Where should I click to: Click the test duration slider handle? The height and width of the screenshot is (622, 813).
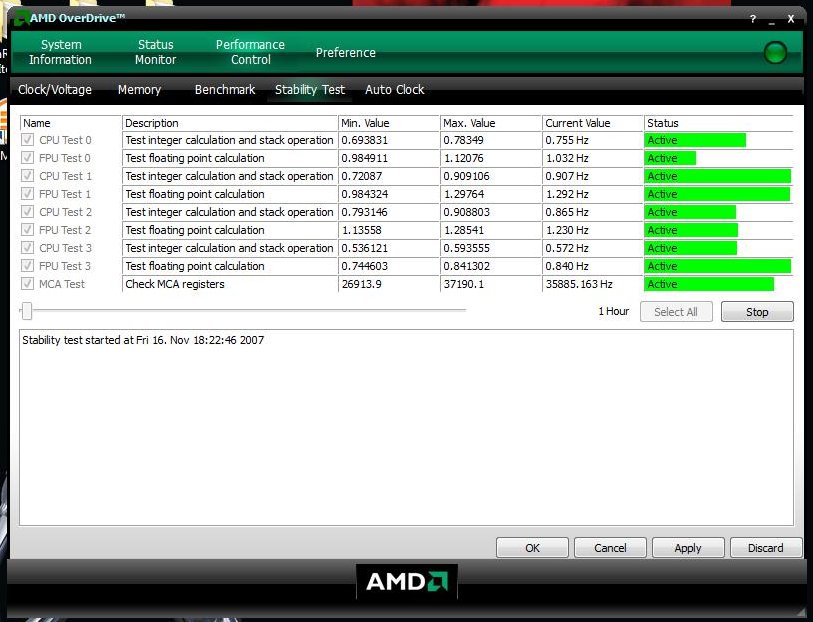pyautogui.click(x=27, y=311)
